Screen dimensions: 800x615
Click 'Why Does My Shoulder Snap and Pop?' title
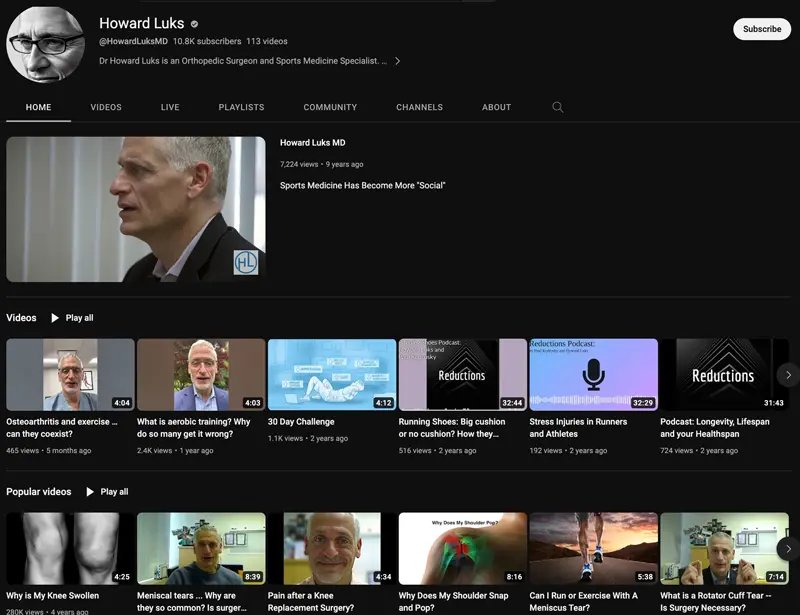454,602
